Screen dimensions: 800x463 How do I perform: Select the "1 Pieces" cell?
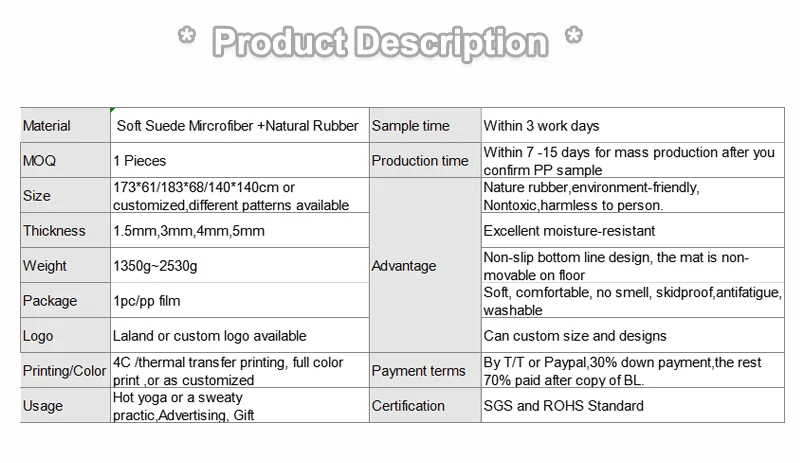click(238, 161)
